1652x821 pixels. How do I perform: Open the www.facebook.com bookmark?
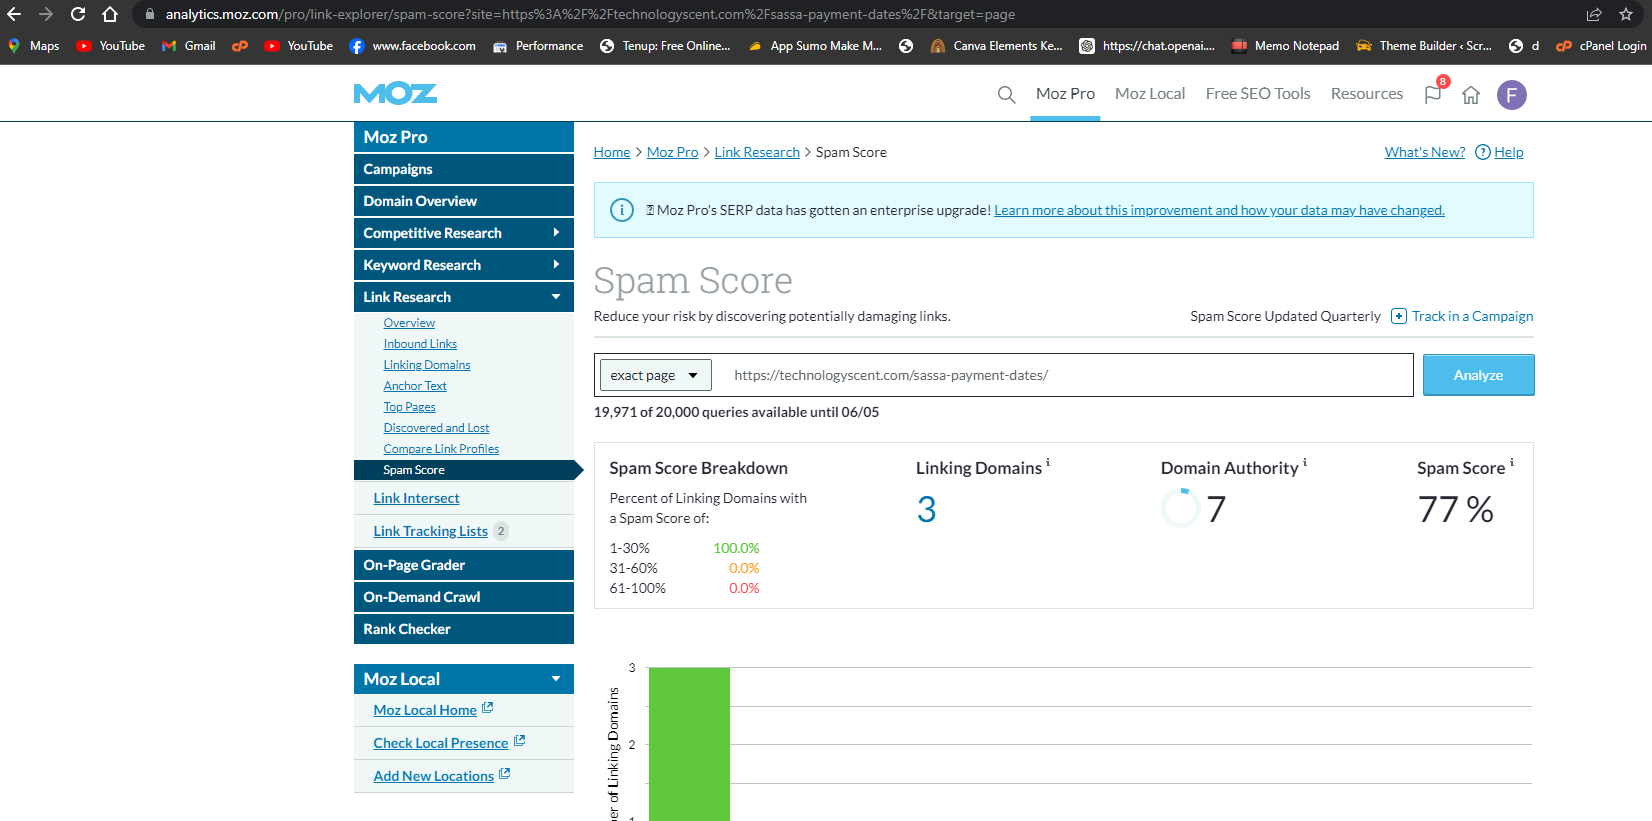pyautogui.click(x=412, y=46)
